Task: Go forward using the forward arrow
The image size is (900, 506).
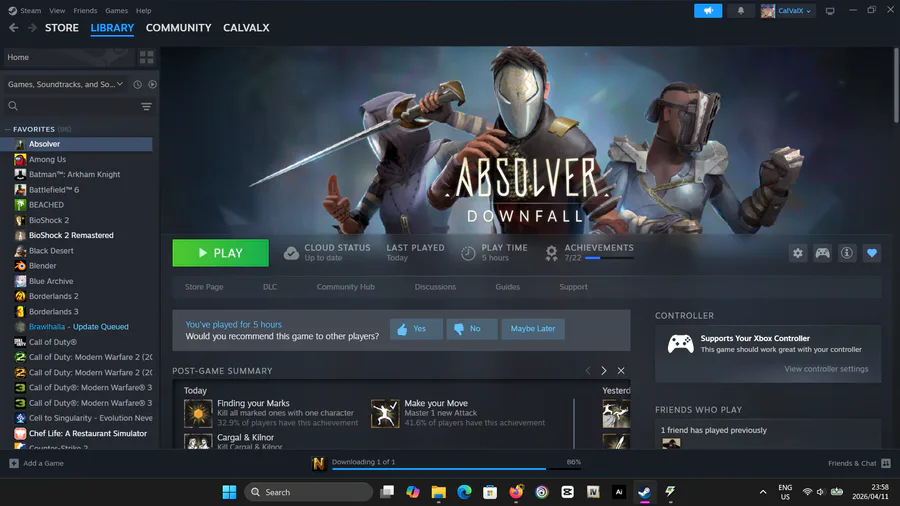Action: (32, 28)
